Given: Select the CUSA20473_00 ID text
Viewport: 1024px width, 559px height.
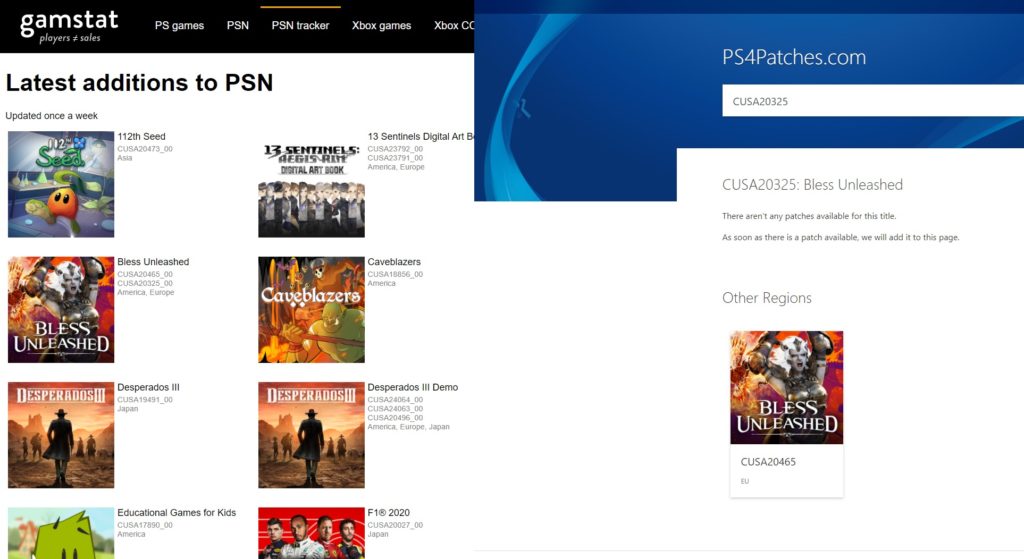Looking at the screenshot, I should pyautogui.click(x=145, y=149).
